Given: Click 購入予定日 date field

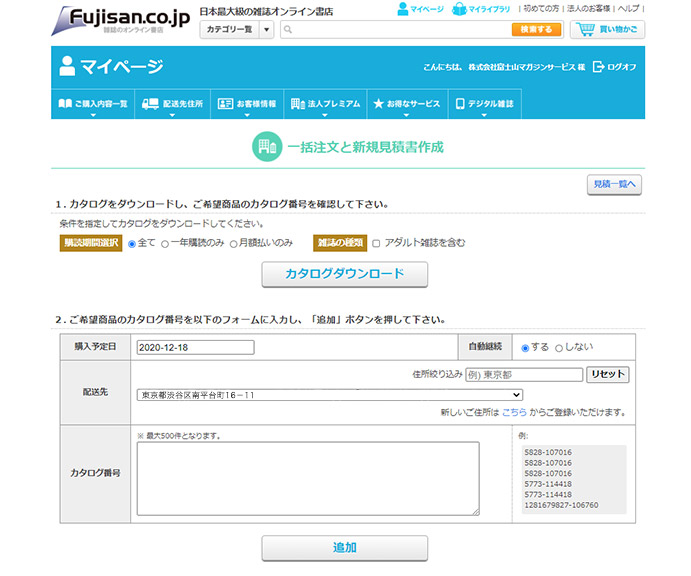Looking at the screenshot, I should coord(196,347).
